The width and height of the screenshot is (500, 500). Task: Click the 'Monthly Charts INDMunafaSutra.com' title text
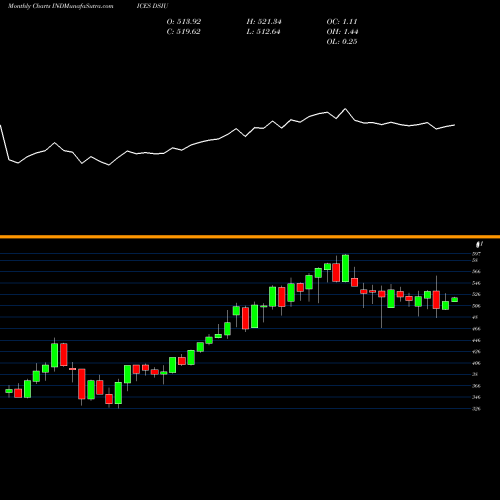tap(60, 6)
